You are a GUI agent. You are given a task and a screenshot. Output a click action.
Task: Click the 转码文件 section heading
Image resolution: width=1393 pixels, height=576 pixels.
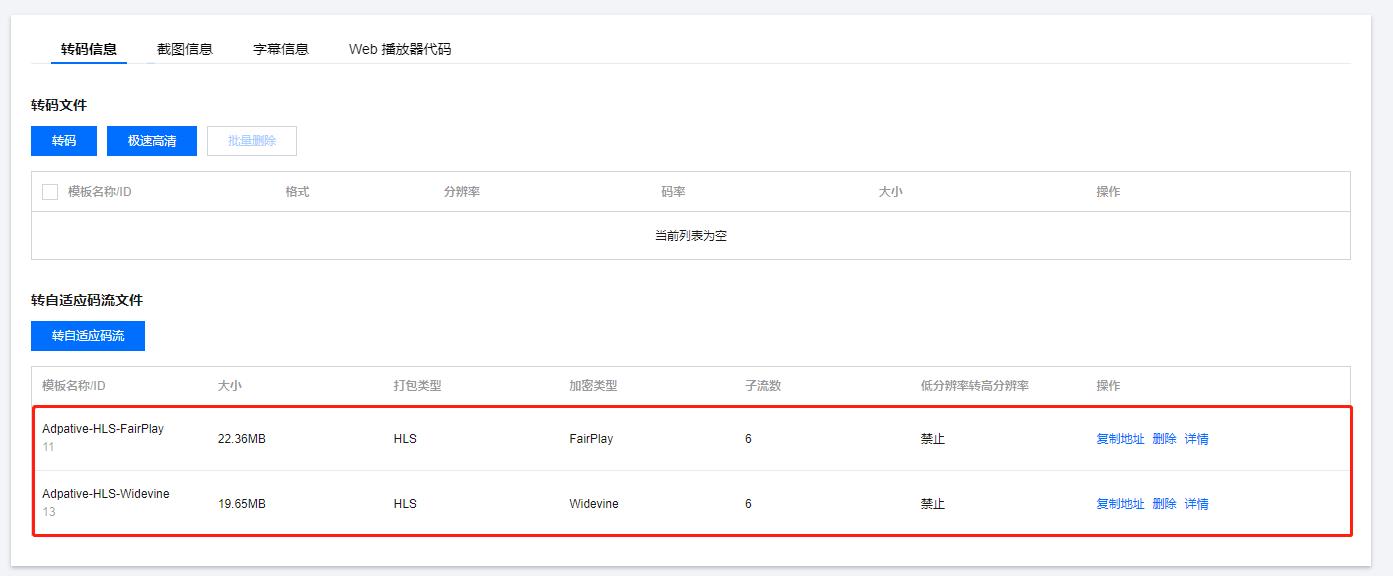[x=59, y=105]
